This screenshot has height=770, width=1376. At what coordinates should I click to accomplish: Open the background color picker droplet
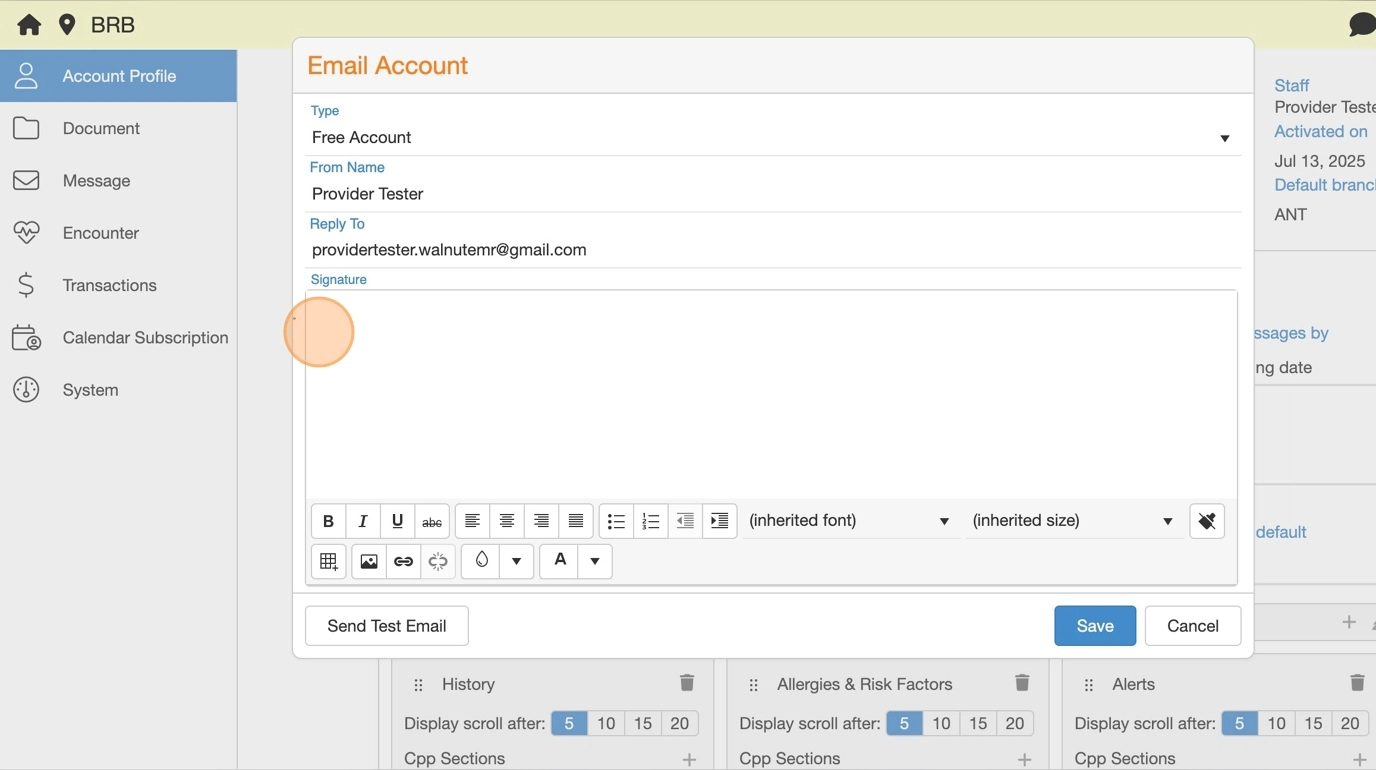(481, 561)
